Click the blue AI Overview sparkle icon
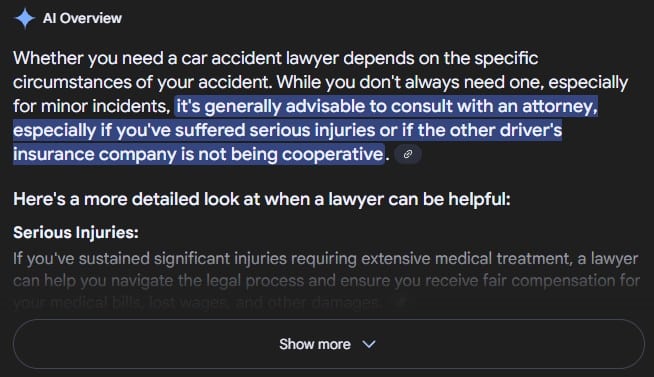The height and width of the screenshot is (377, 654). tap(25, 18)
